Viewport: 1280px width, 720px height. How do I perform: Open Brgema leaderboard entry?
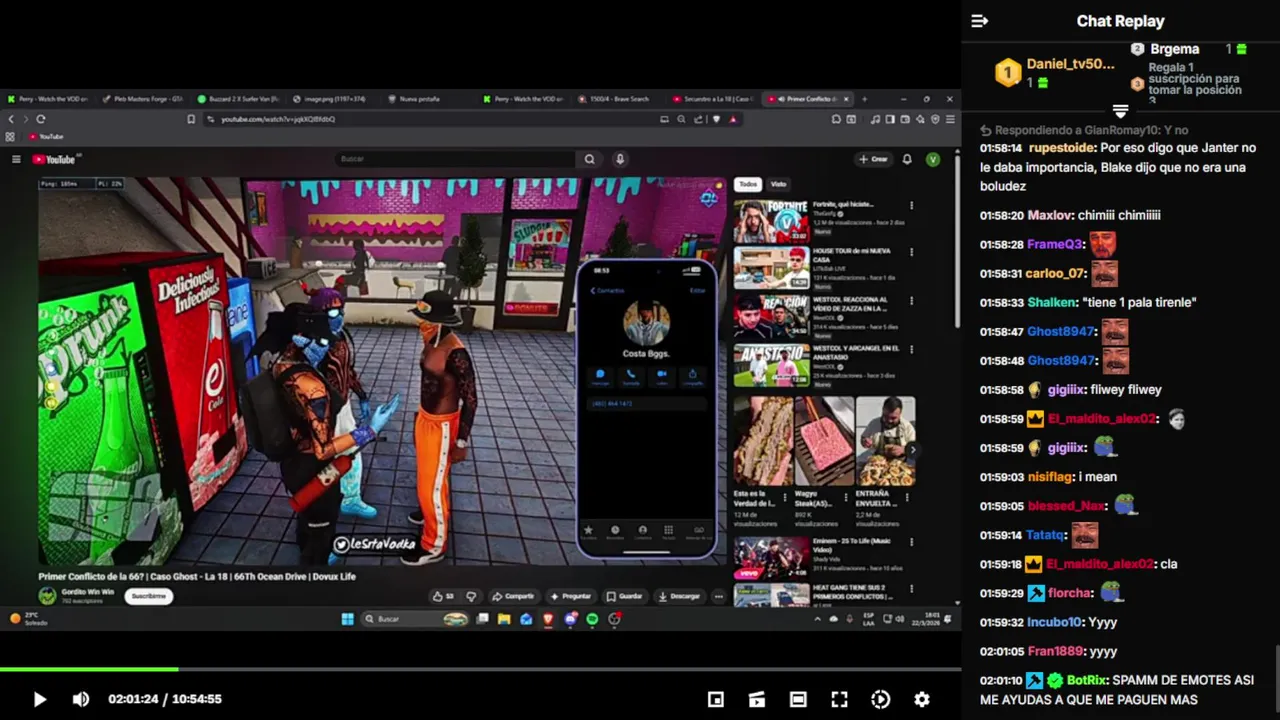1189,49
